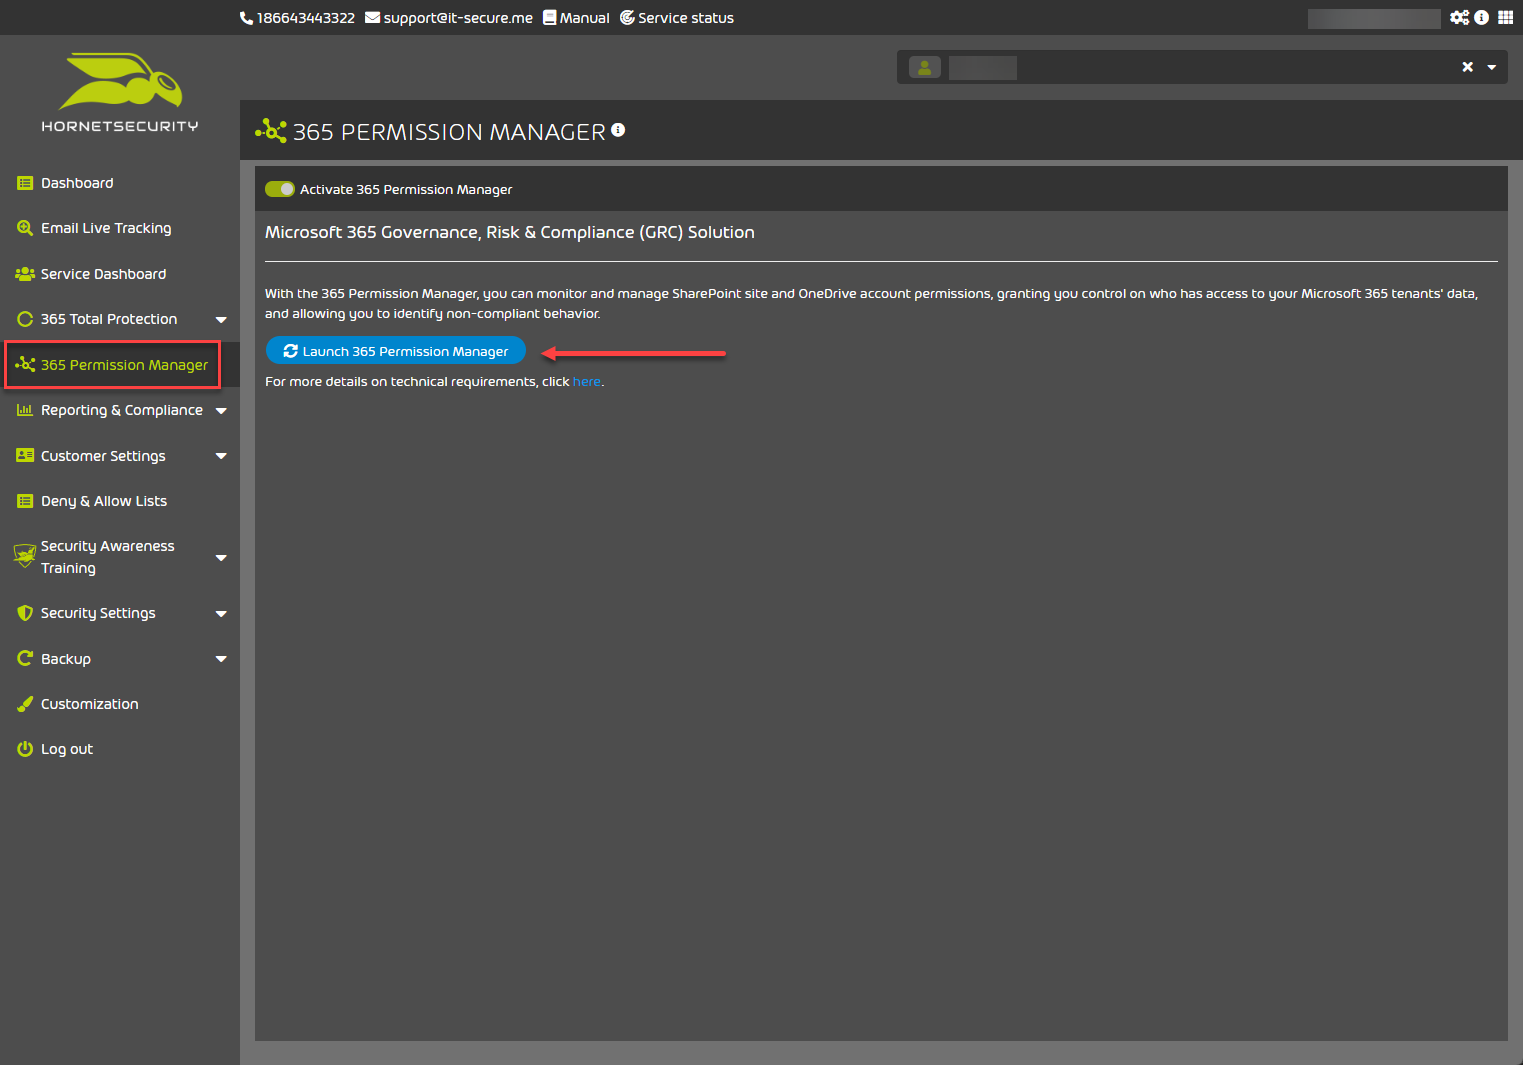Click the Backup label in sidebar
The width and height of the screenshot is (1523, 1065).
pyautogui.click(x=66, y=659)
